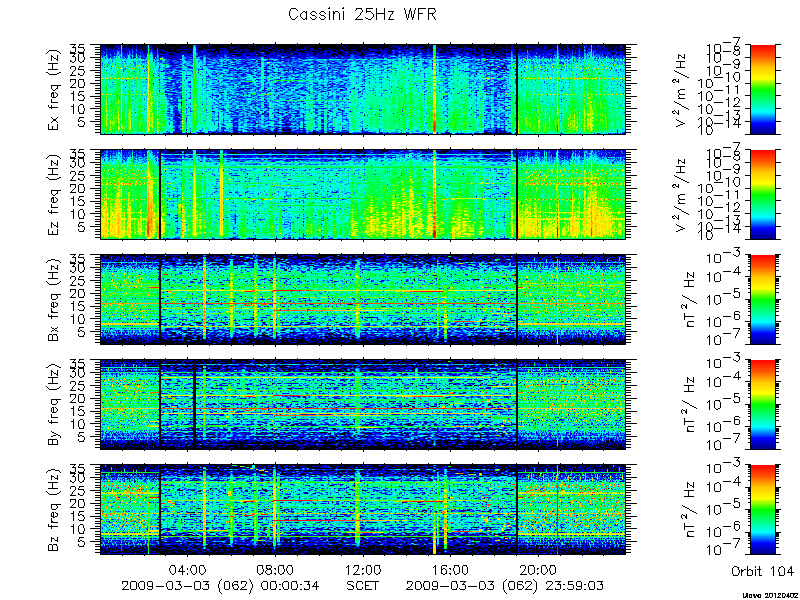Click the "04:00" time tick label
Image resolution: width=800 pixels, height=600 pixels.
188,568
